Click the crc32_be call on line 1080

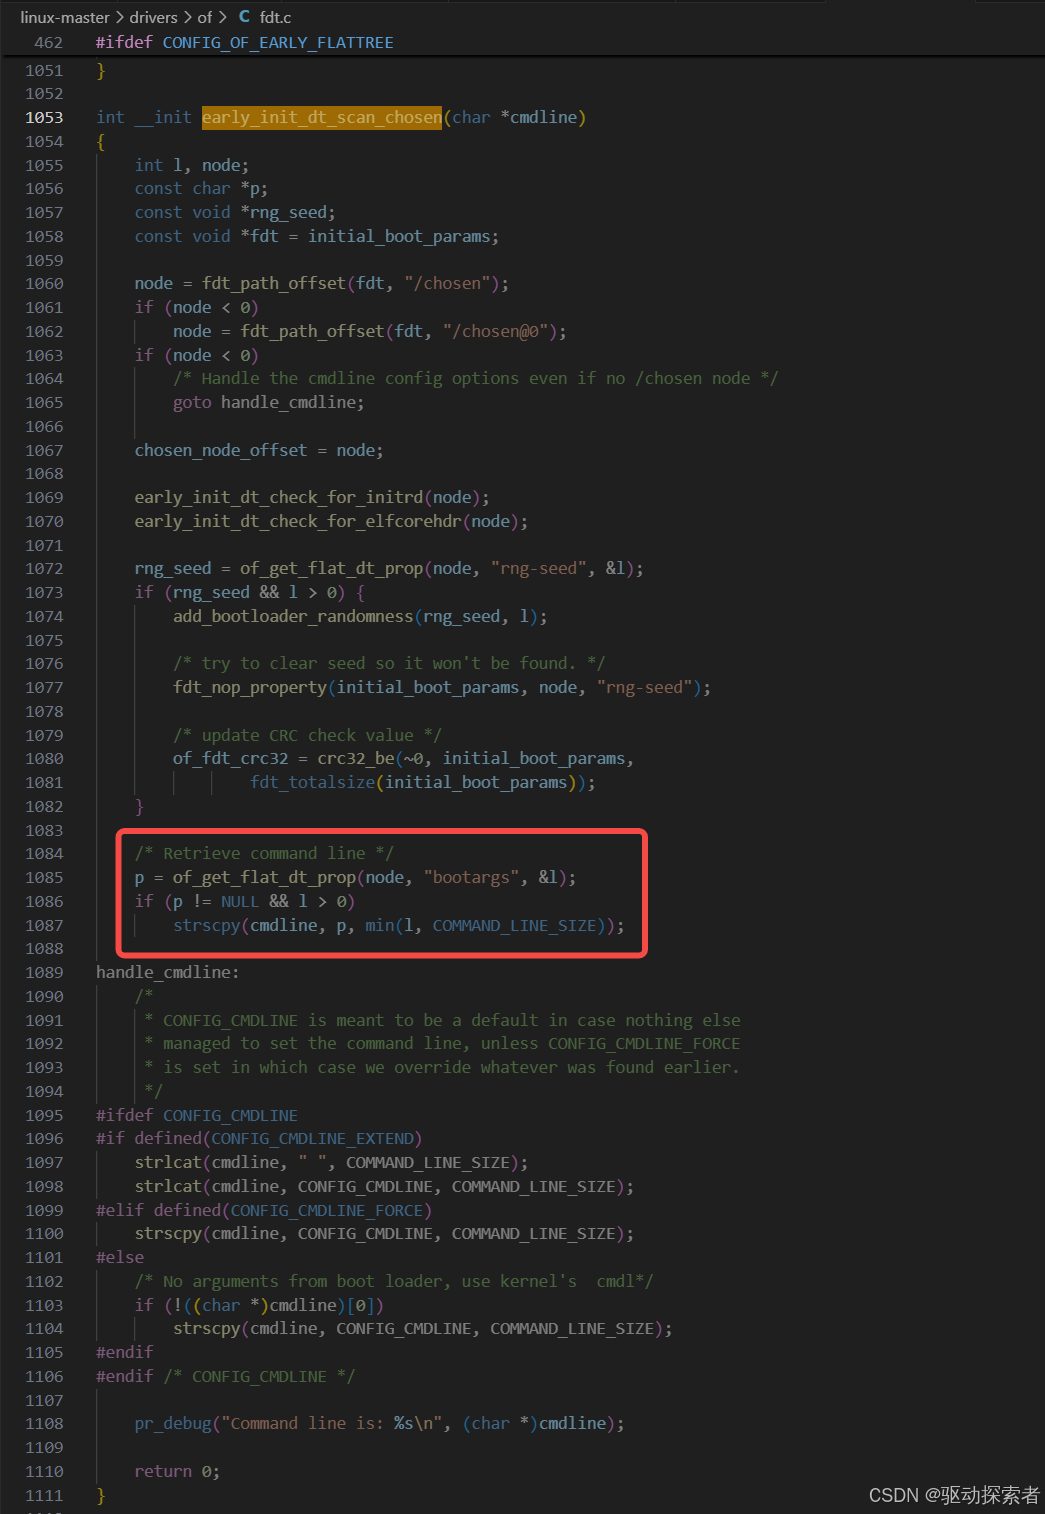(475, 759)
